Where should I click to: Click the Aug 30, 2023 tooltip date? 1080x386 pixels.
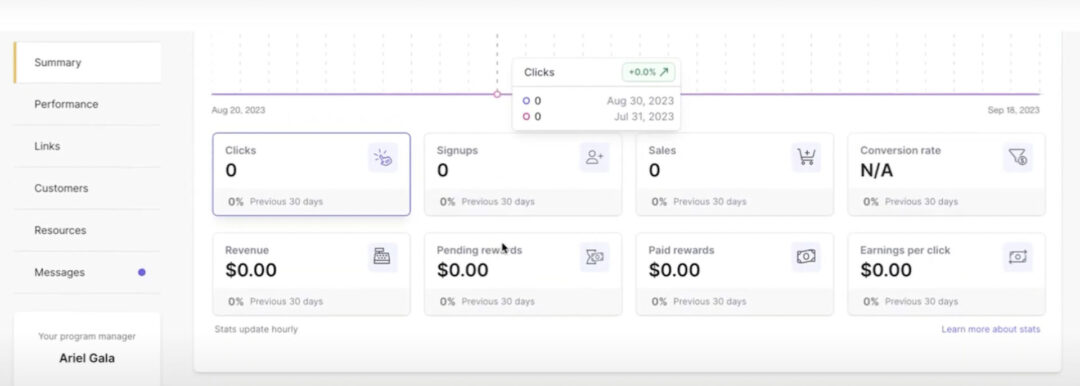pyautogui.click(x=640, y=101)
